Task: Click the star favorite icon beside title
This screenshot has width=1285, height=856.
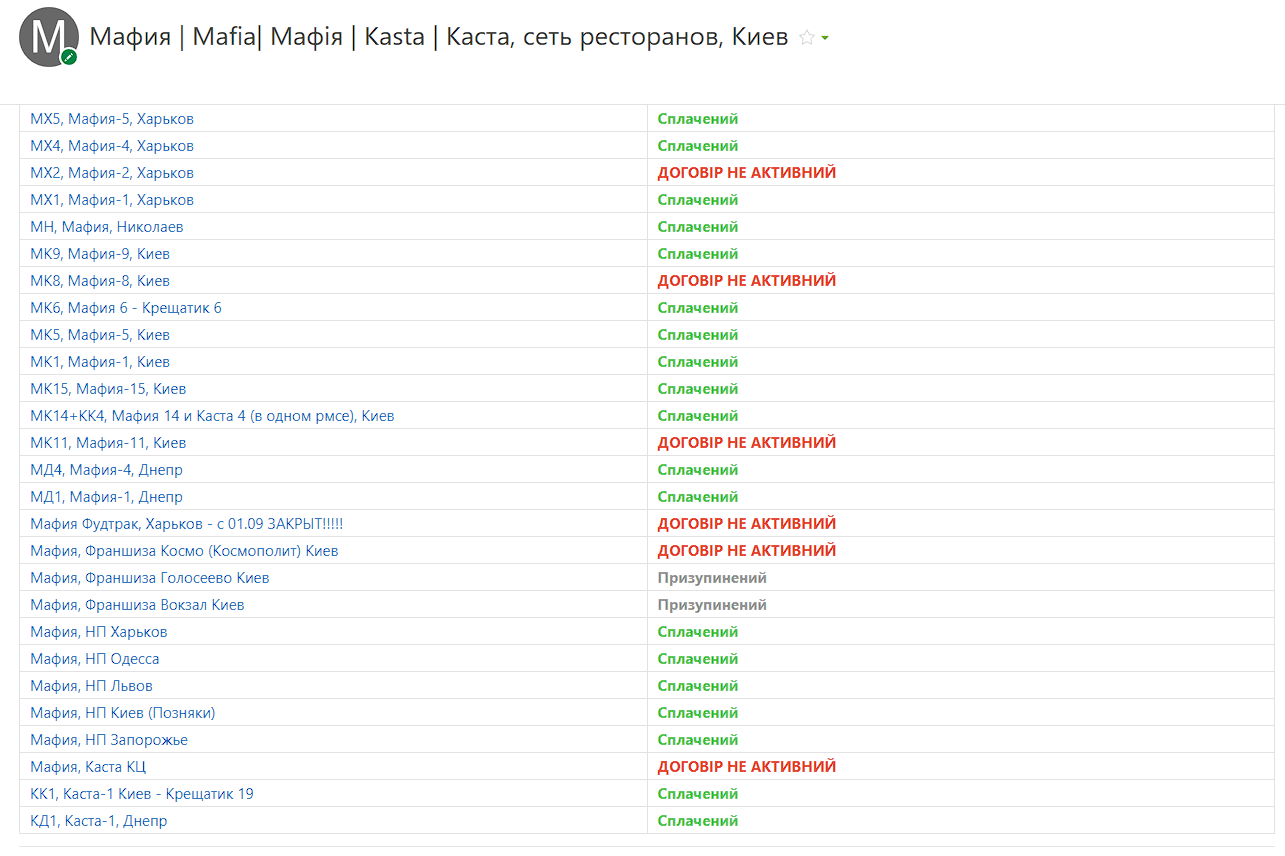Action: pyautogui.click(x=807, y=38)
